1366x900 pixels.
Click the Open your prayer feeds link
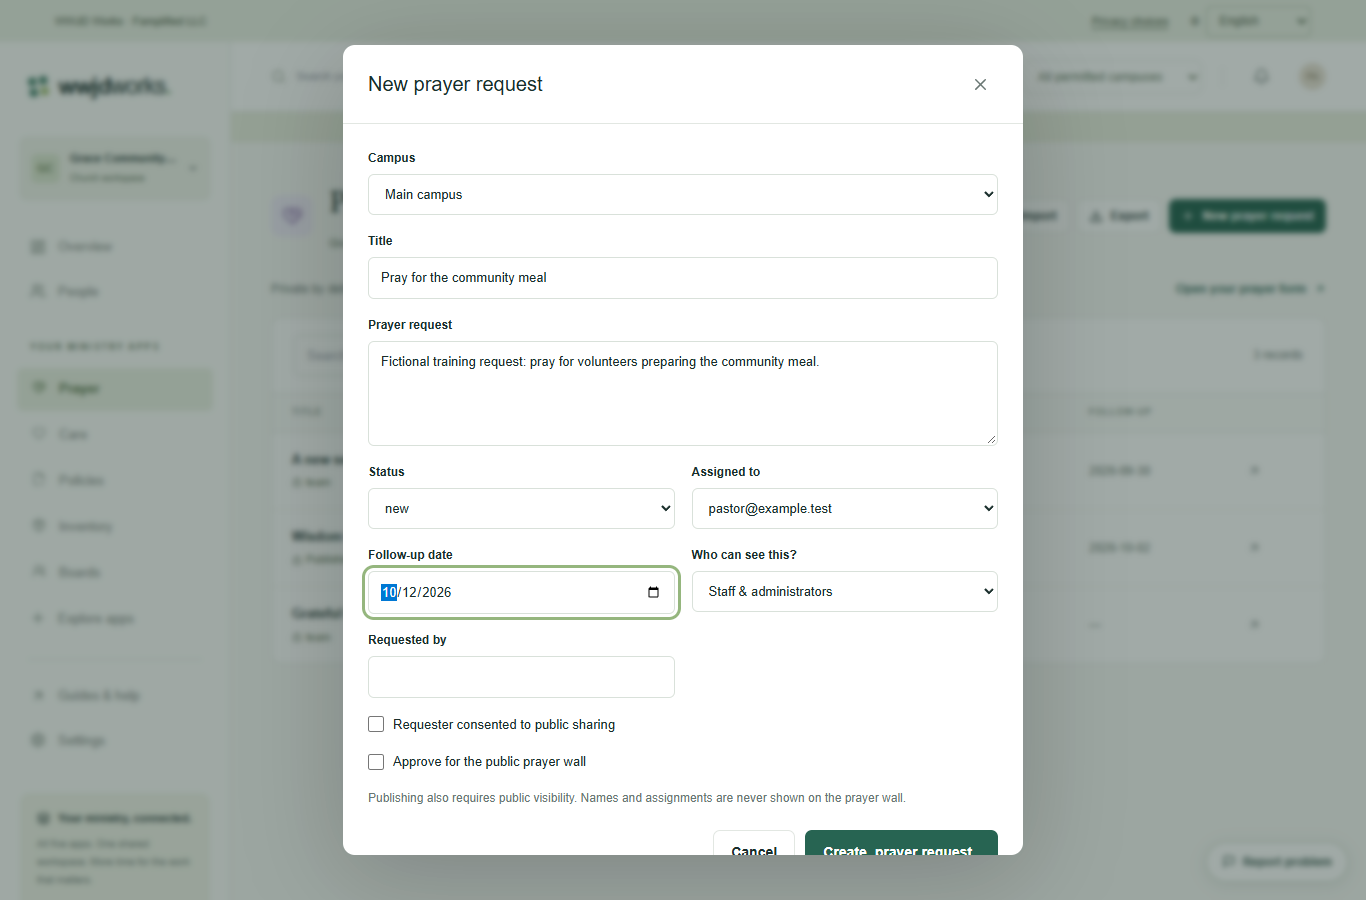tap(1250, 289)
